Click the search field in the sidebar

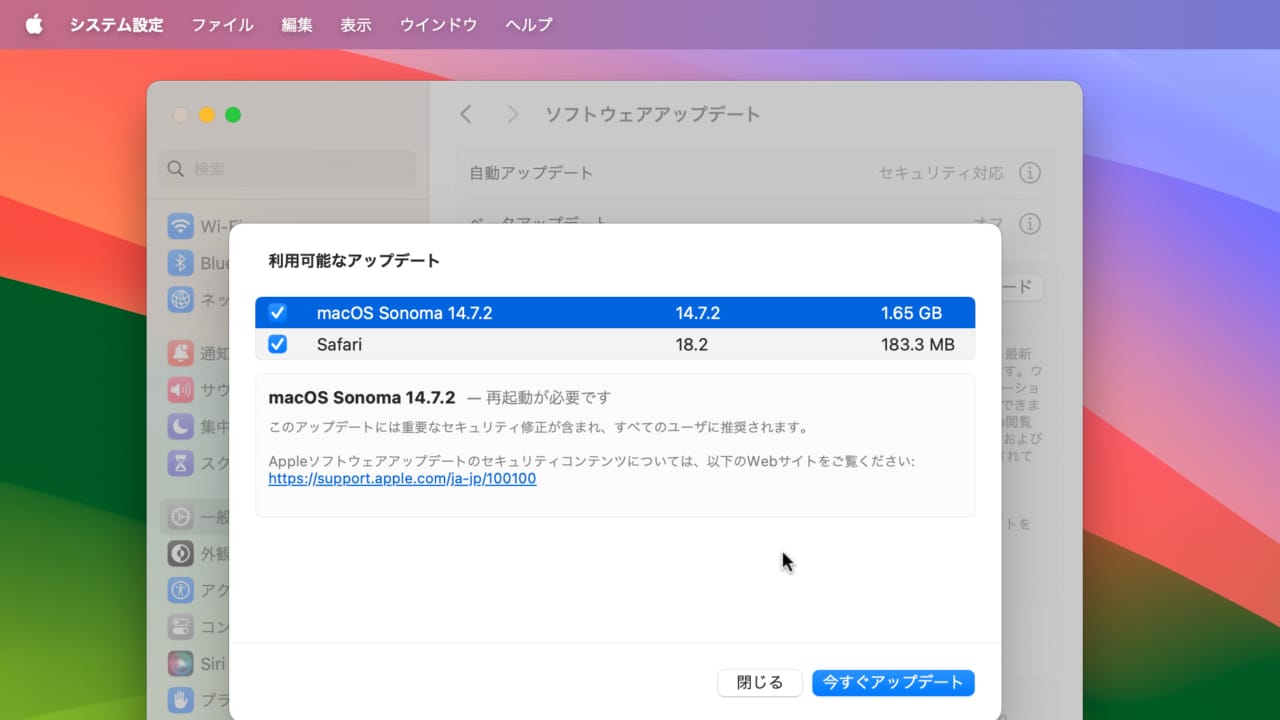[x=287, y=169]
